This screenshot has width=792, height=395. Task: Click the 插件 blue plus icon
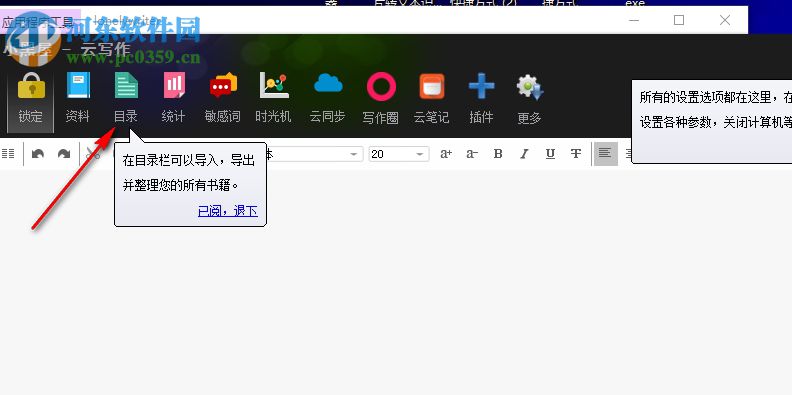481,86
